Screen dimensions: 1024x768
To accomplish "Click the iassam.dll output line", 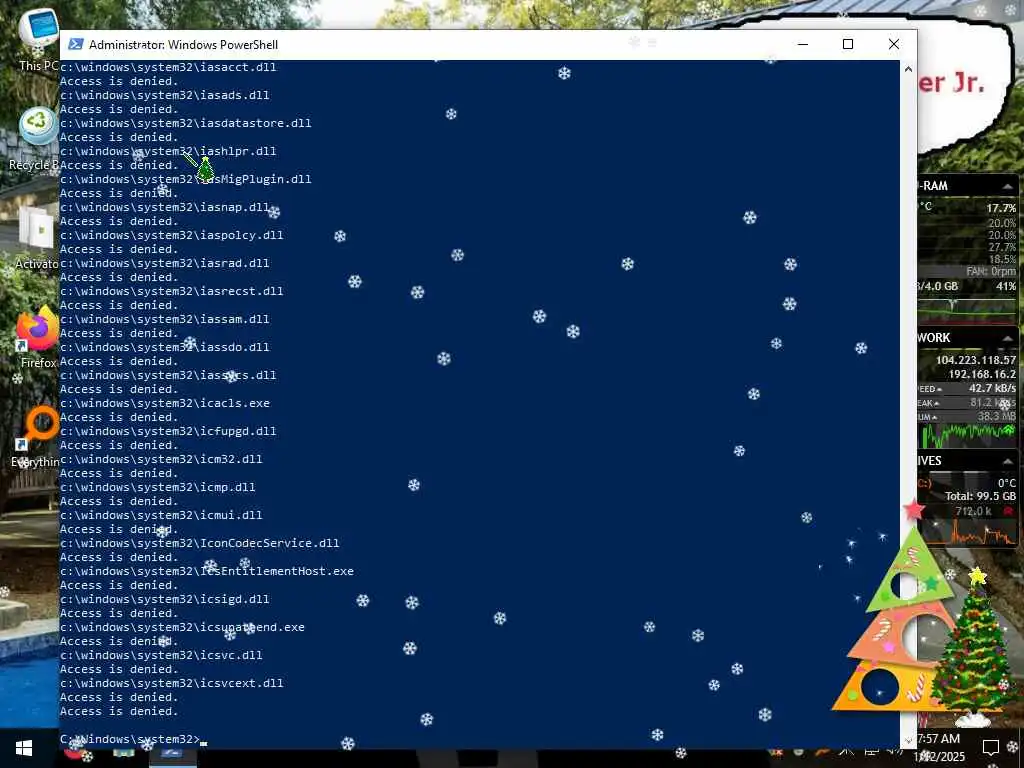I will coord(165,319).
